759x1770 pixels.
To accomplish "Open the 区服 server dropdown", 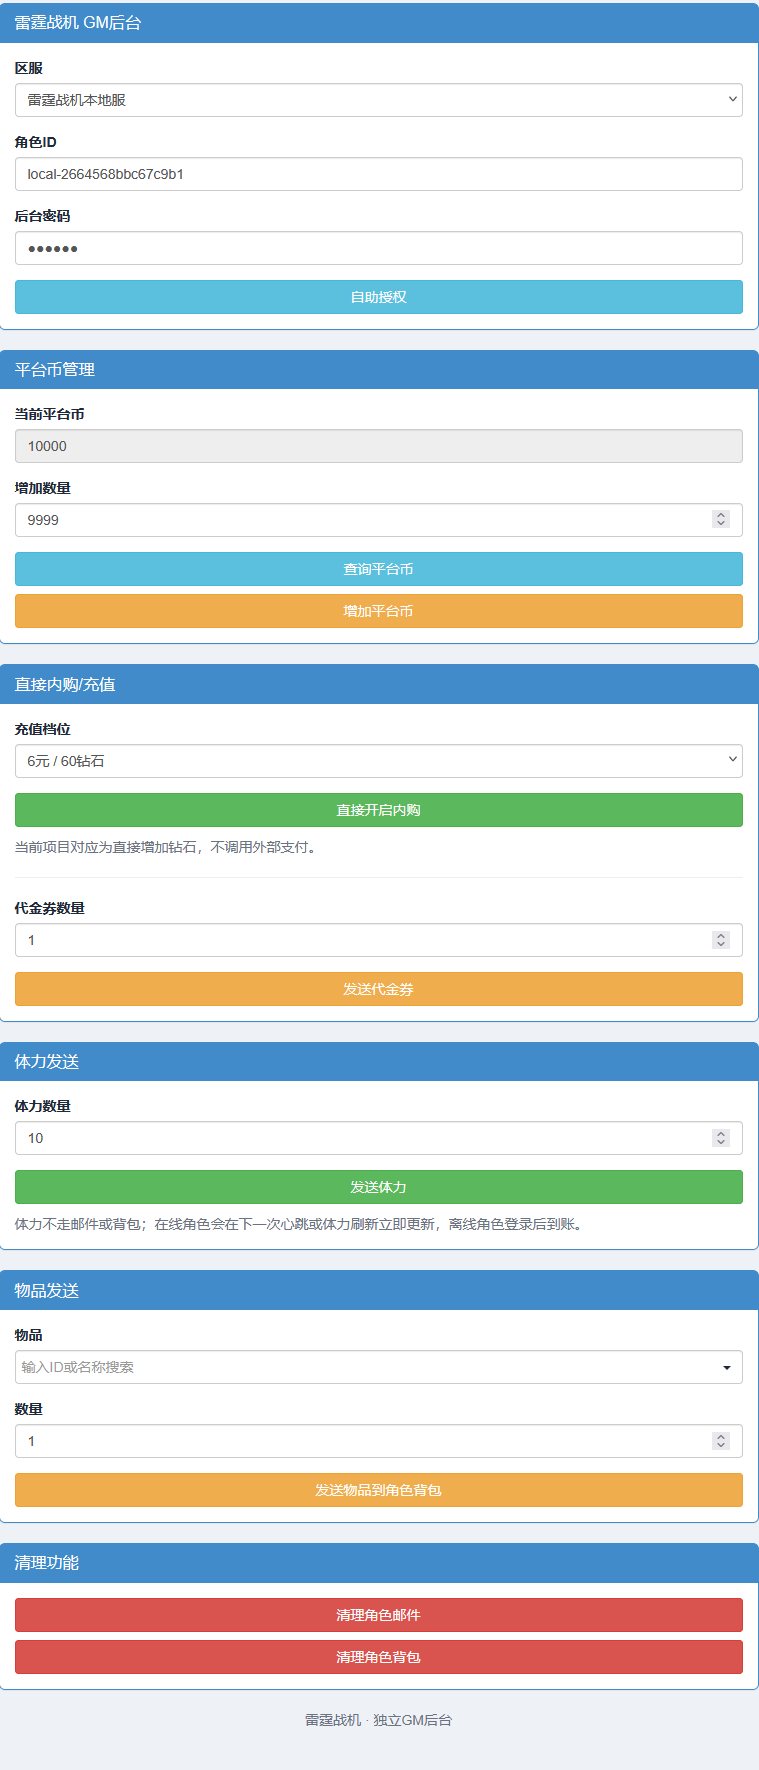I will tap(378, 100).
